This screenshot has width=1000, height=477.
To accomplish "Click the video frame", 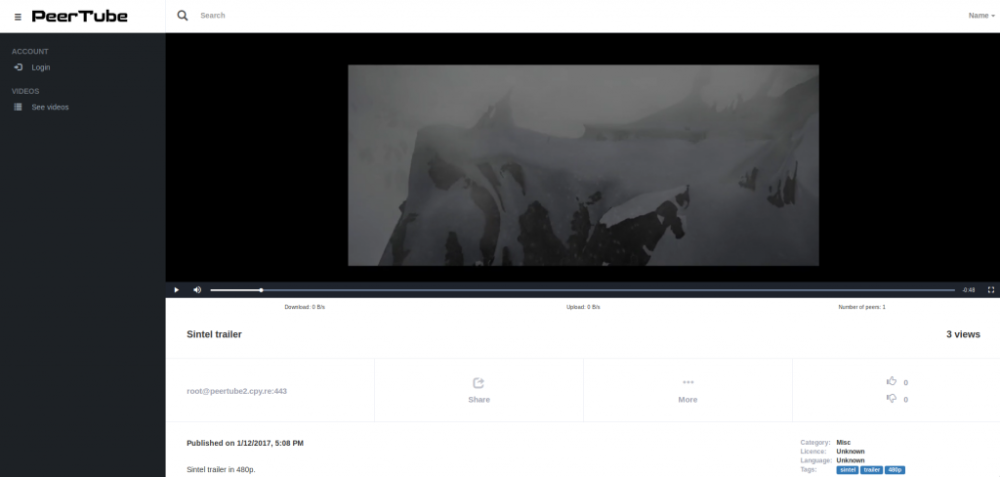I will [x=583, y=165].
